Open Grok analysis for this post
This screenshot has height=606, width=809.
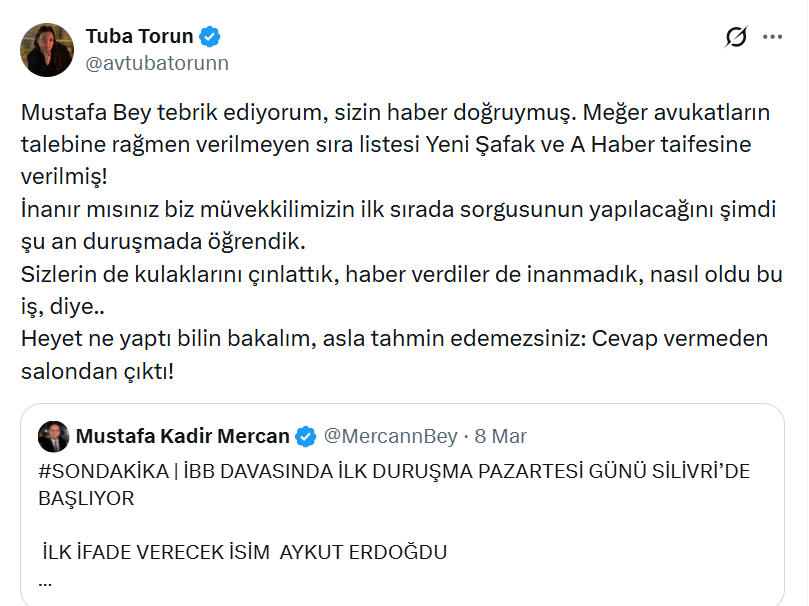click(x=734, y=35)
